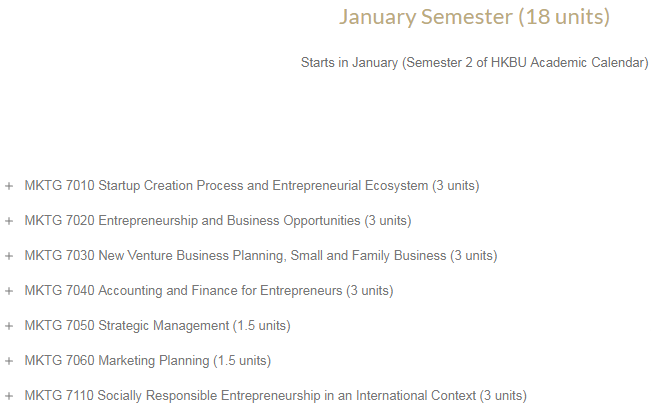Viewport: 651px width, 406px height.
Task: Open Startup Creation Process and Entrepreneurial Ecosystem course
Action: click(252, 186)
